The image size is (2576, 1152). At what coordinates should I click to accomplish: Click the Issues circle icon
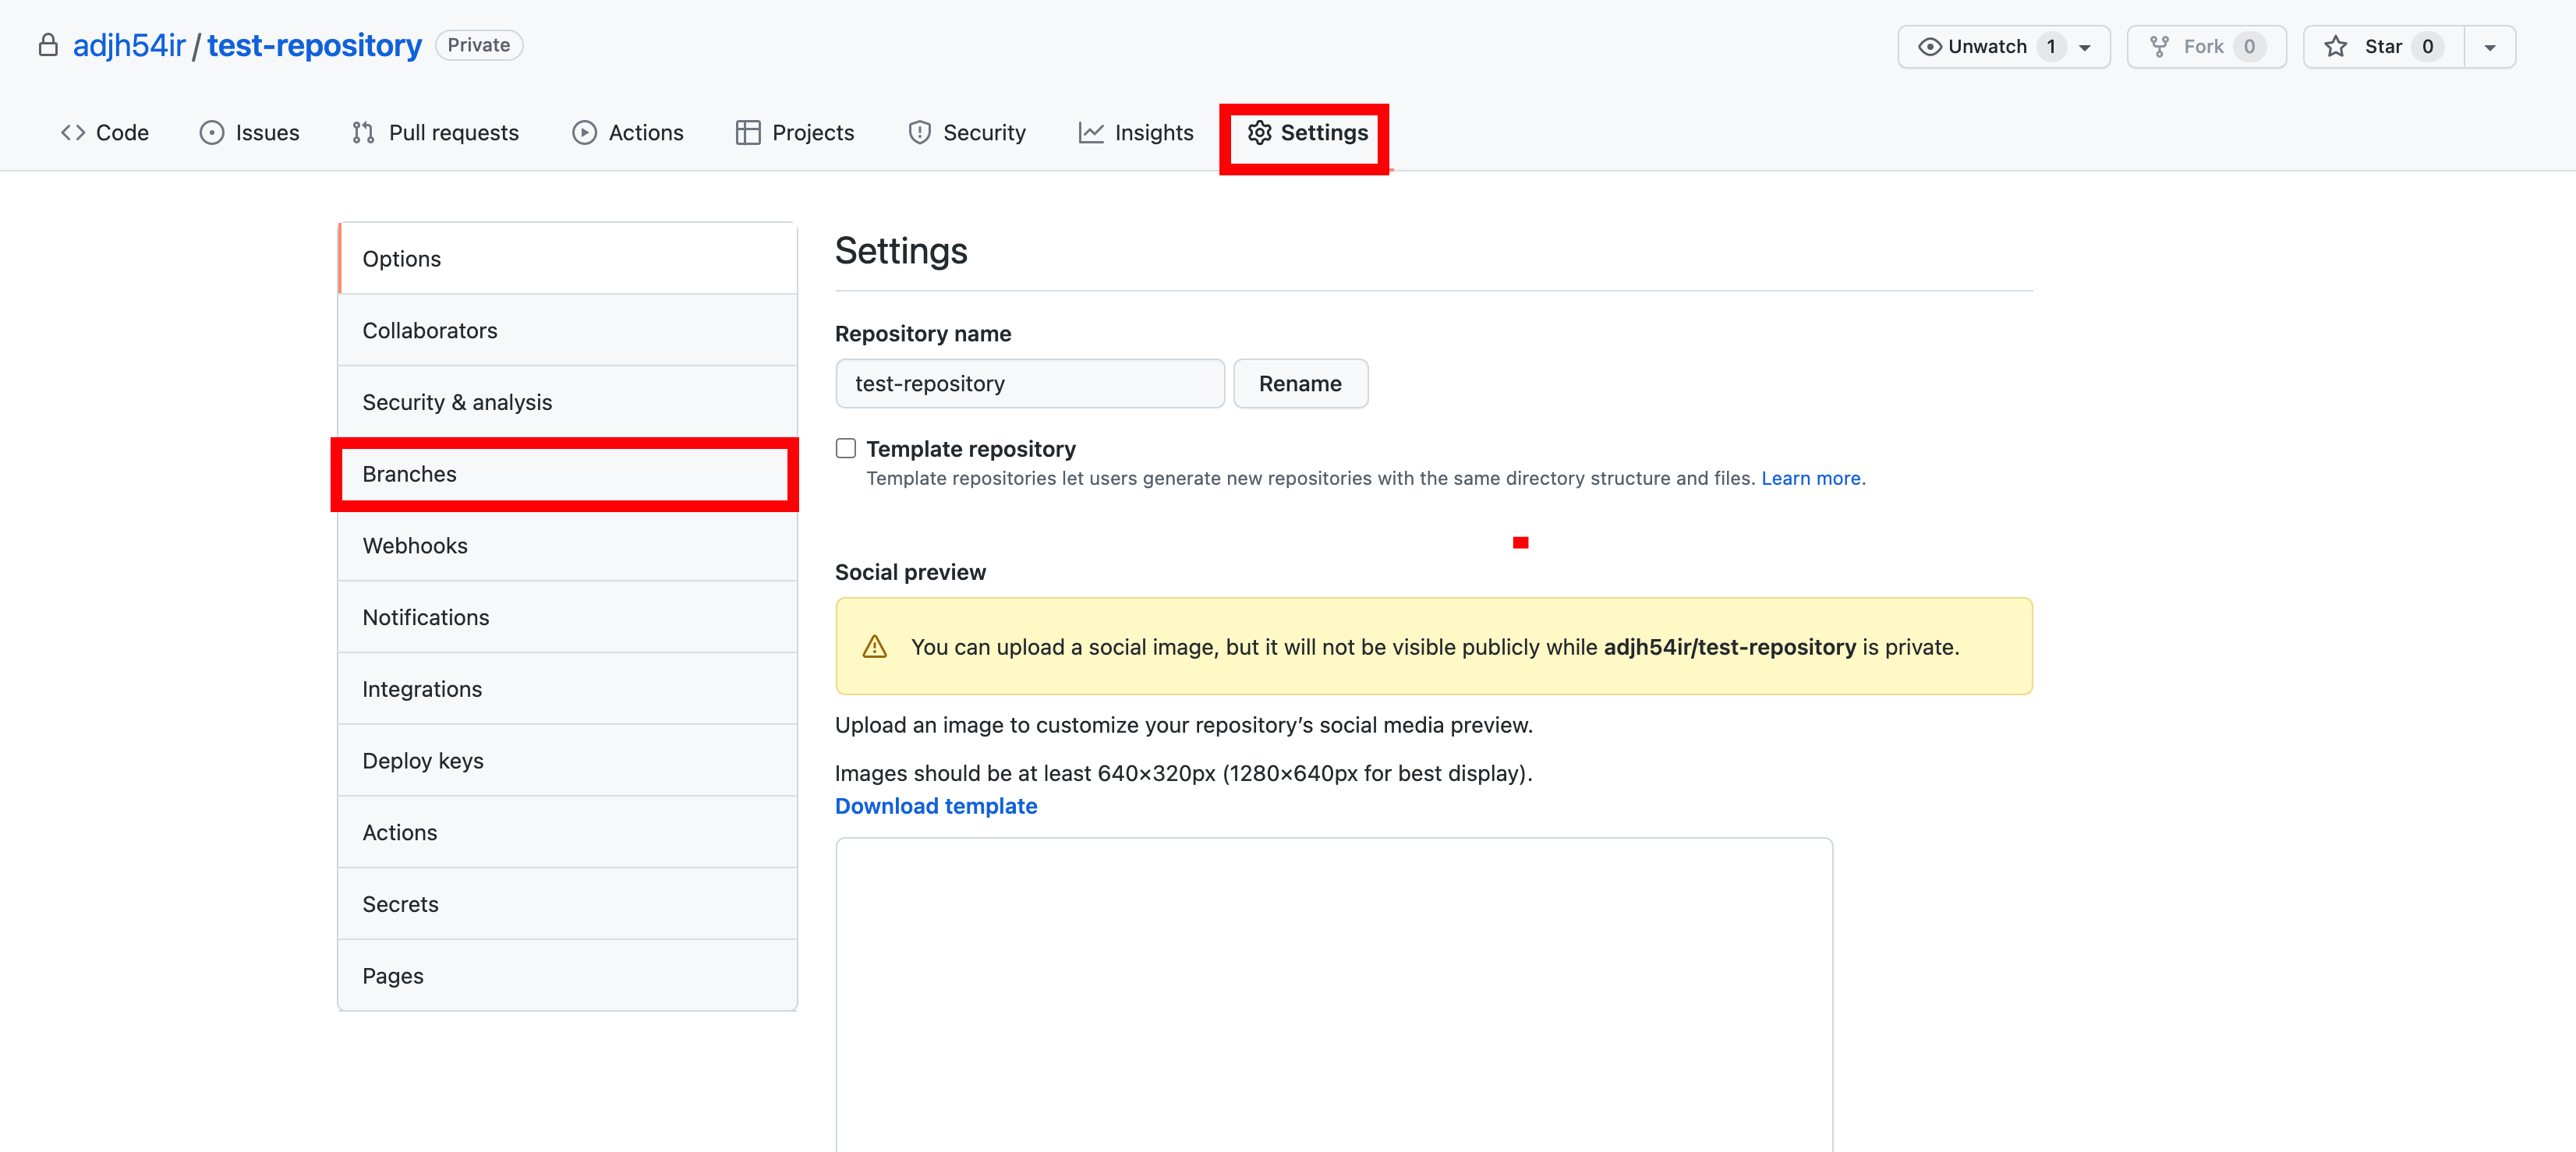(x=211, y=133)
